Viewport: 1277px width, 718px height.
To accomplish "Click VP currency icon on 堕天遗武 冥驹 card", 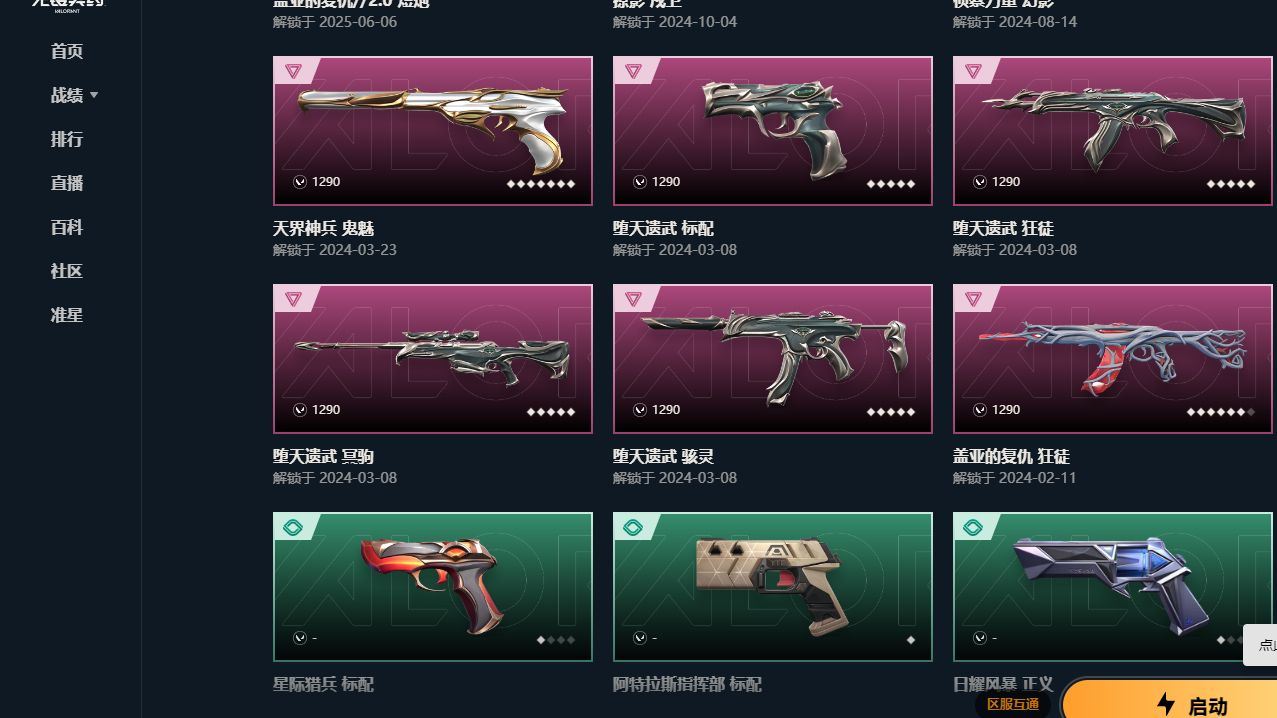I will pyautogui.click(x=299, y=410).
